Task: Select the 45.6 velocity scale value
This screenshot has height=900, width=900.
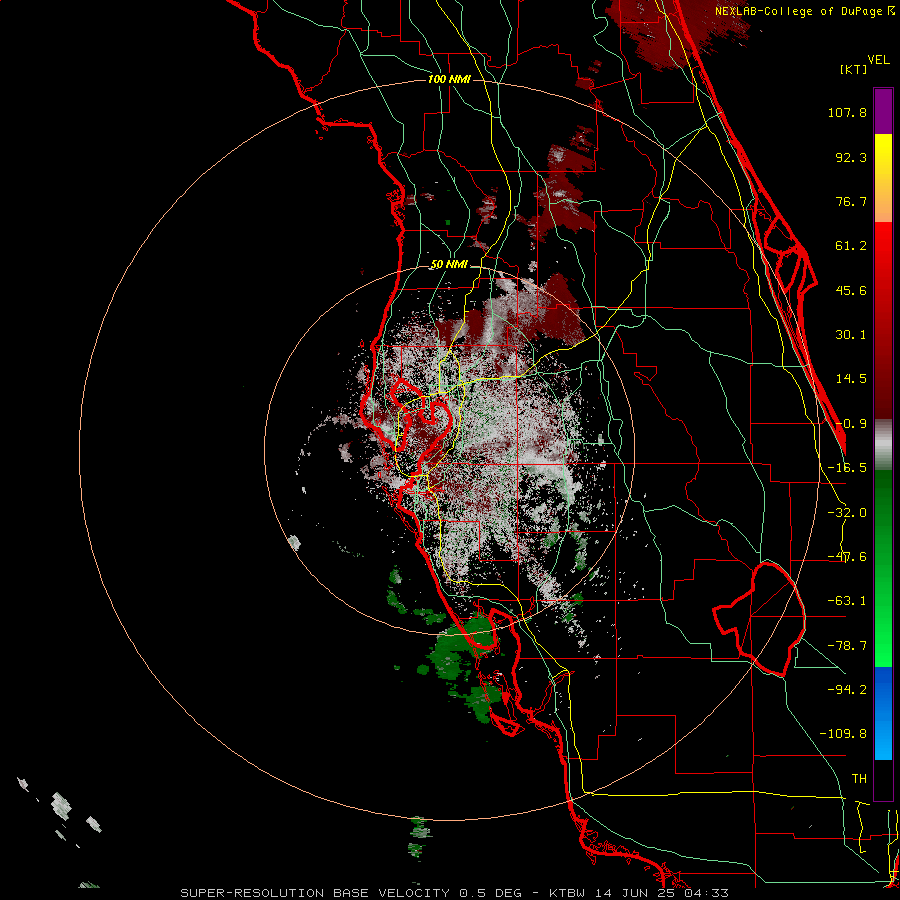Action: (851, 290)
